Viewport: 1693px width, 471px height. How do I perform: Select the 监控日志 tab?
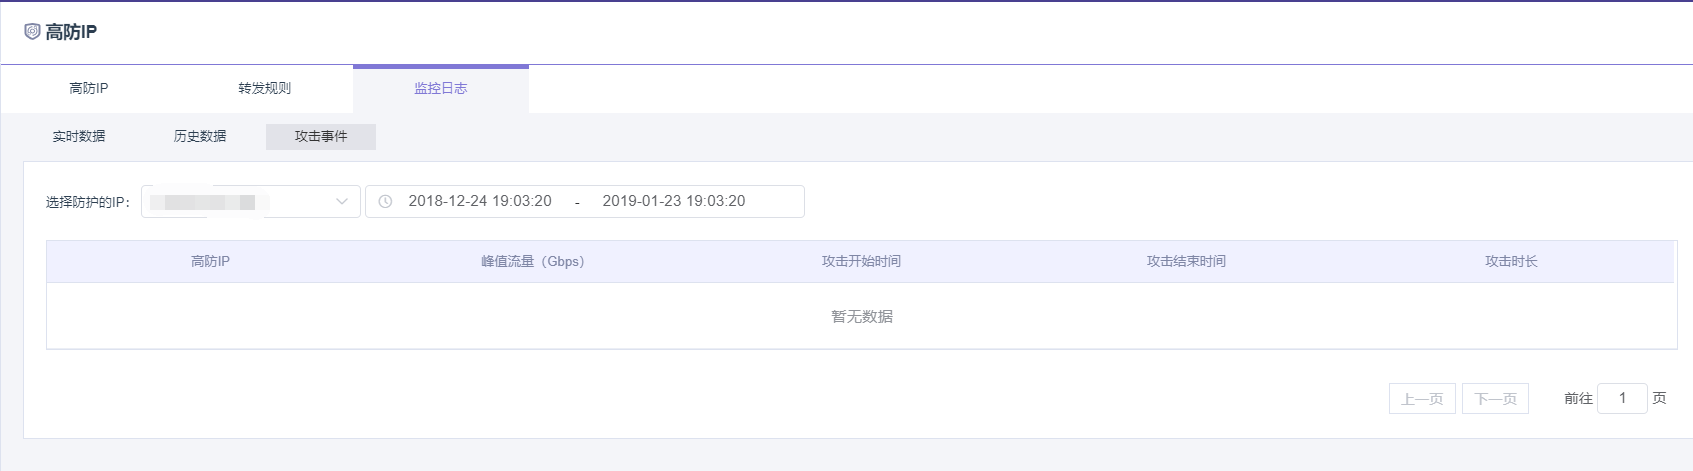tap(441, 88)
